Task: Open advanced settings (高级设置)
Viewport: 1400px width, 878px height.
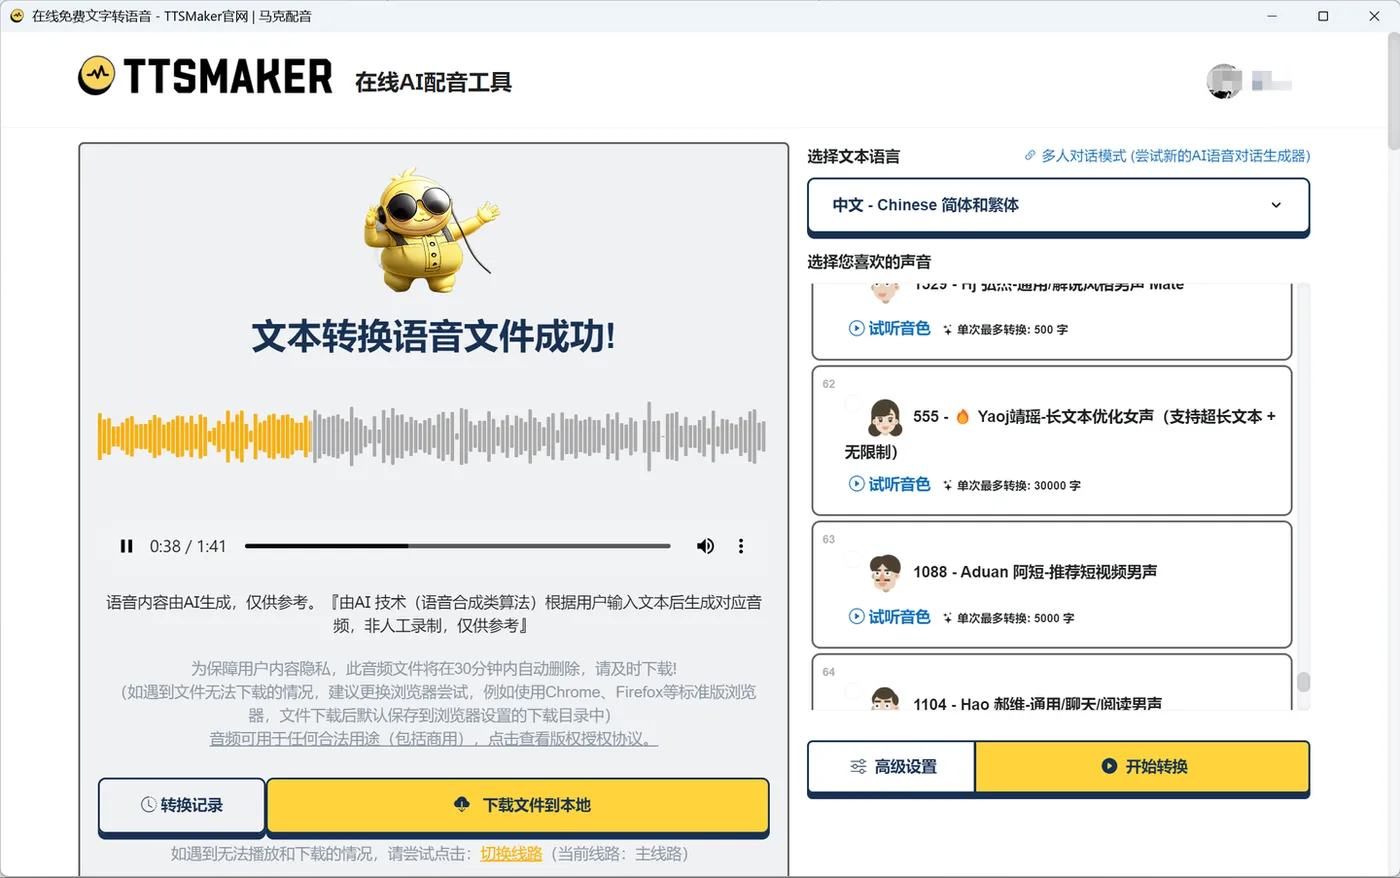Action: point(891,767)
